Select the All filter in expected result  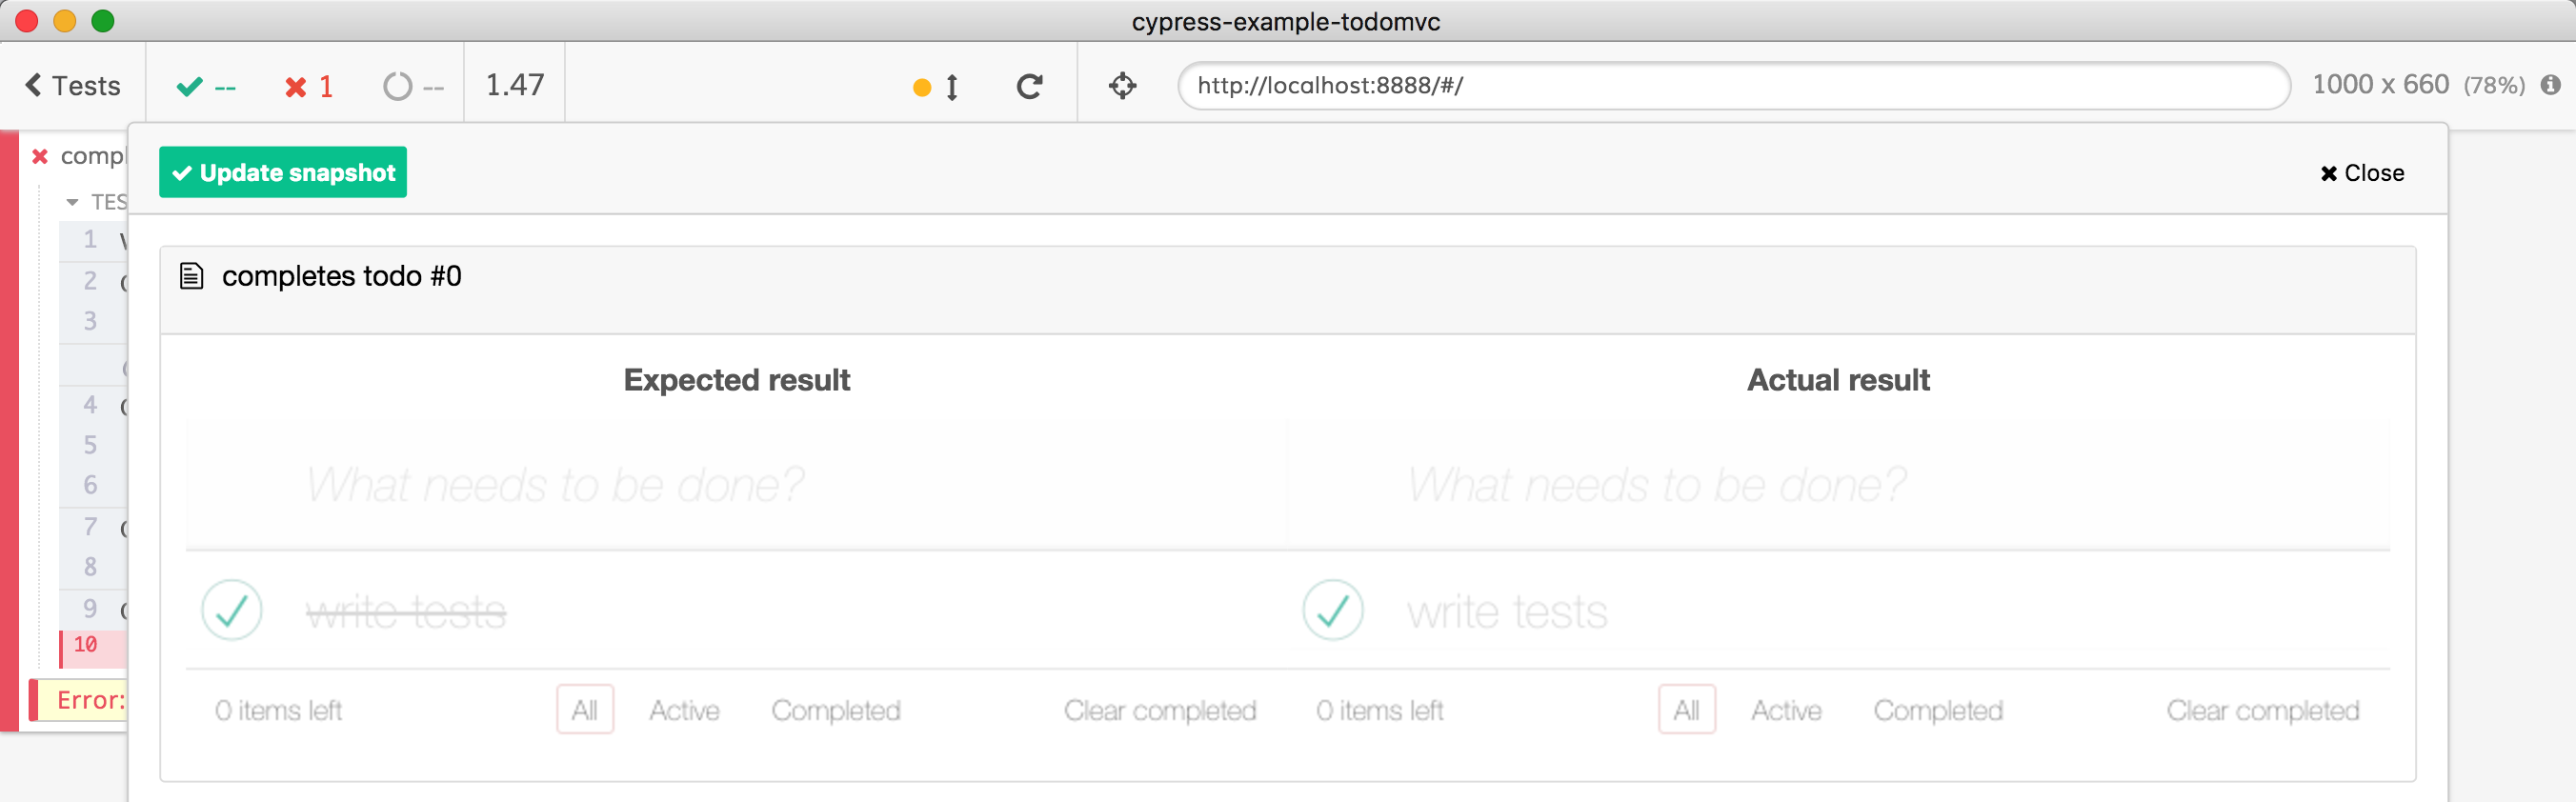pos(585,710)
